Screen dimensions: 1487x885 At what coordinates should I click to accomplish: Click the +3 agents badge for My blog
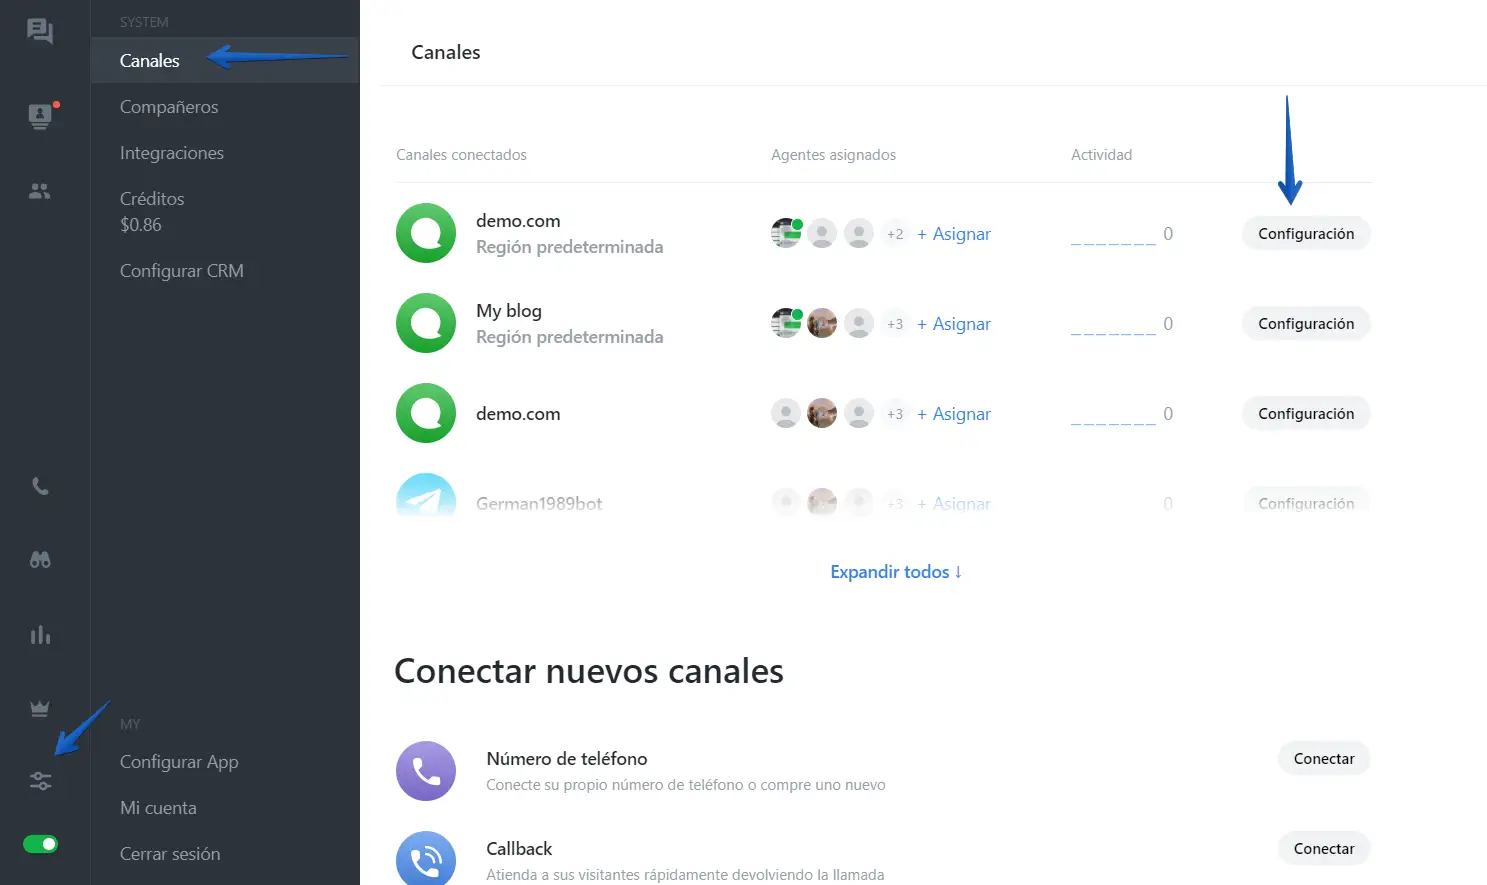(895, 324)
